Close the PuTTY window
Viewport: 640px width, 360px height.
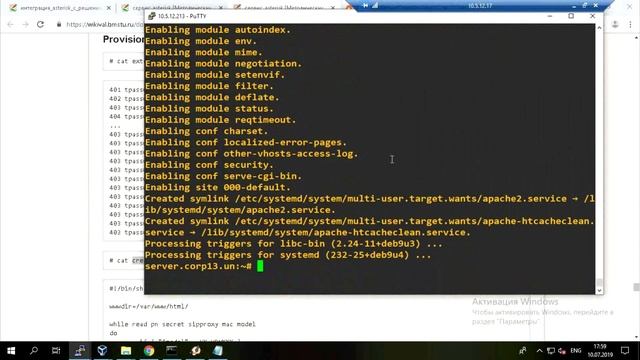pyautogui.click(x=593, y=16)
